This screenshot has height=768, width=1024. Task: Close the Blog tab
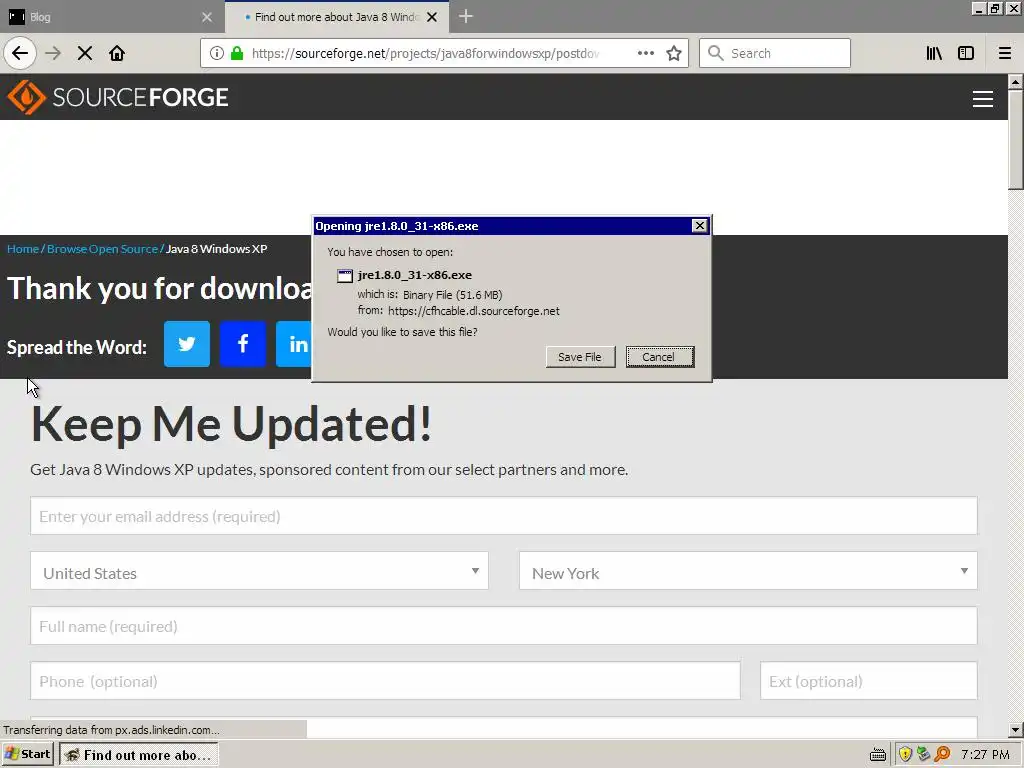207,17
